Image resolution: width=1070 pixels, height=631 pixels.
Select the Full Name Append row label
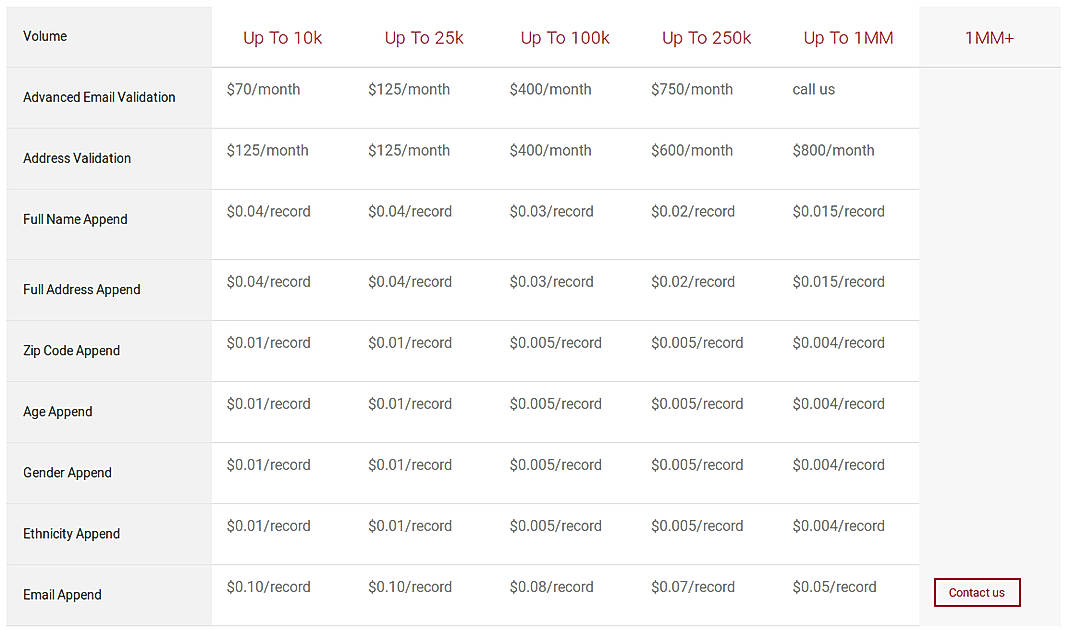pyautogui.click(x=75, y=219)
